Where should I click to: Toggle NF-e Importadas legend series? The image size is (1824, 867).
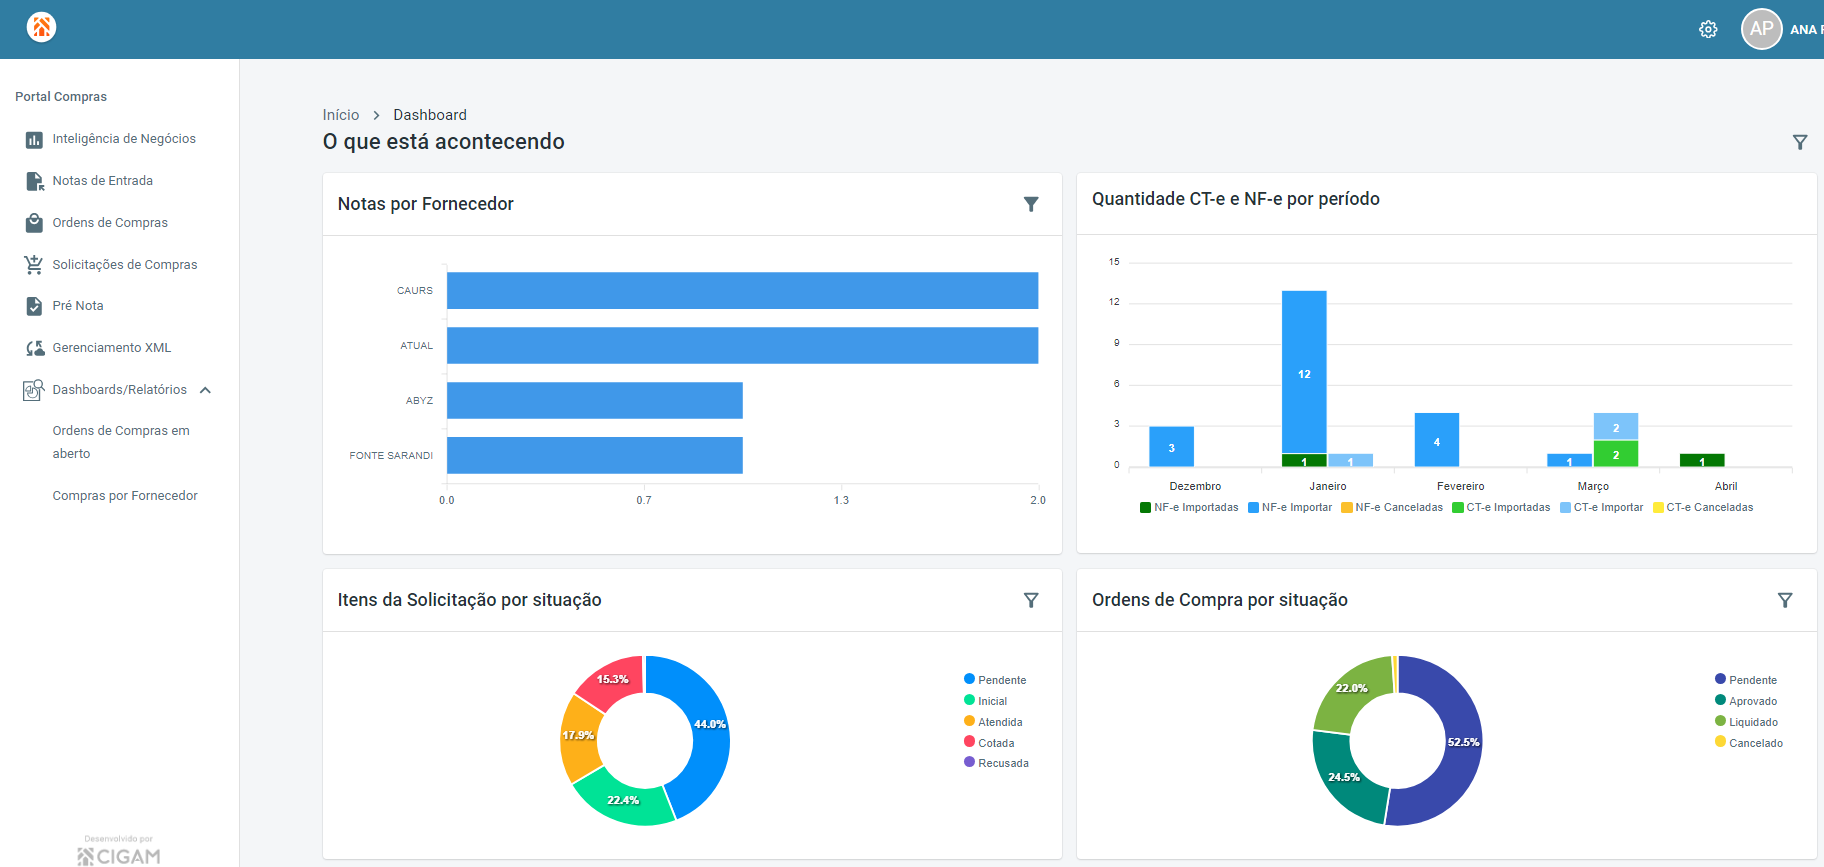pyautogui.click(x=1189, y=507)
